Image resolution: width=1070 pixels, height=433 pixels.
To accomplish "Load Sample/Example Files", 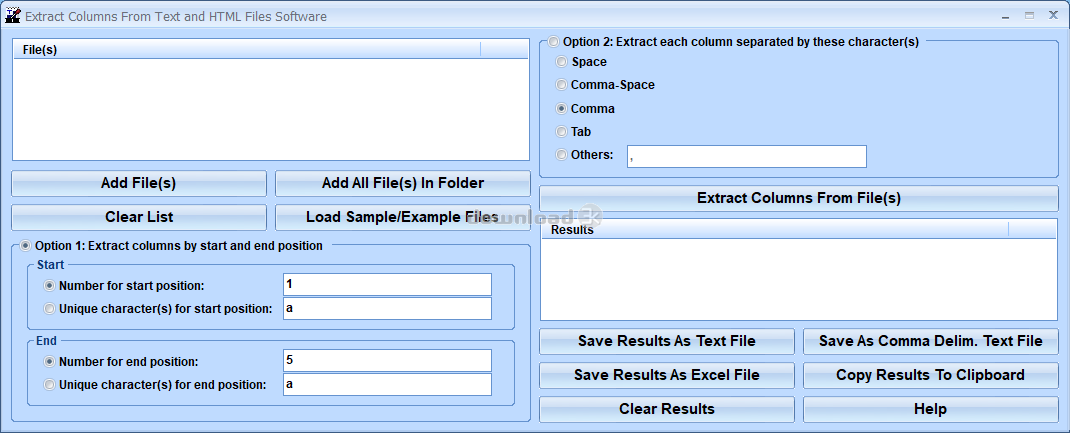I will click(403, 218).
